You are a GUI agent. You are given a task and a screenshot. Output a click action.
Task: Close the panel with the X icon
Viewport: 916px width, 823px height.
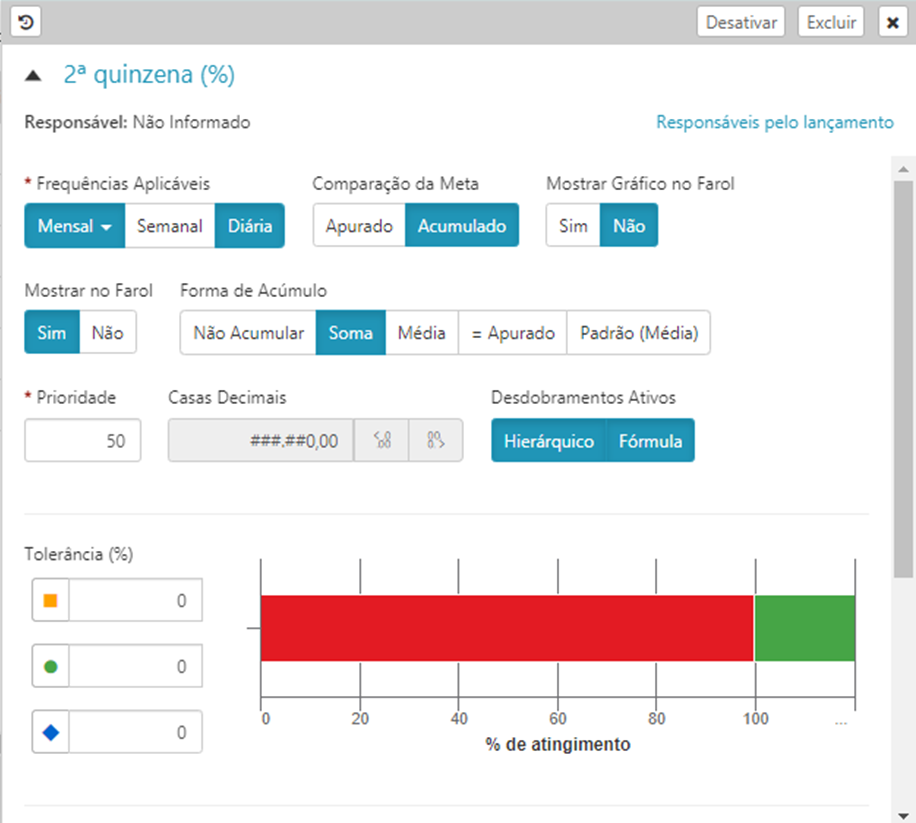click(x=893, y=22)
